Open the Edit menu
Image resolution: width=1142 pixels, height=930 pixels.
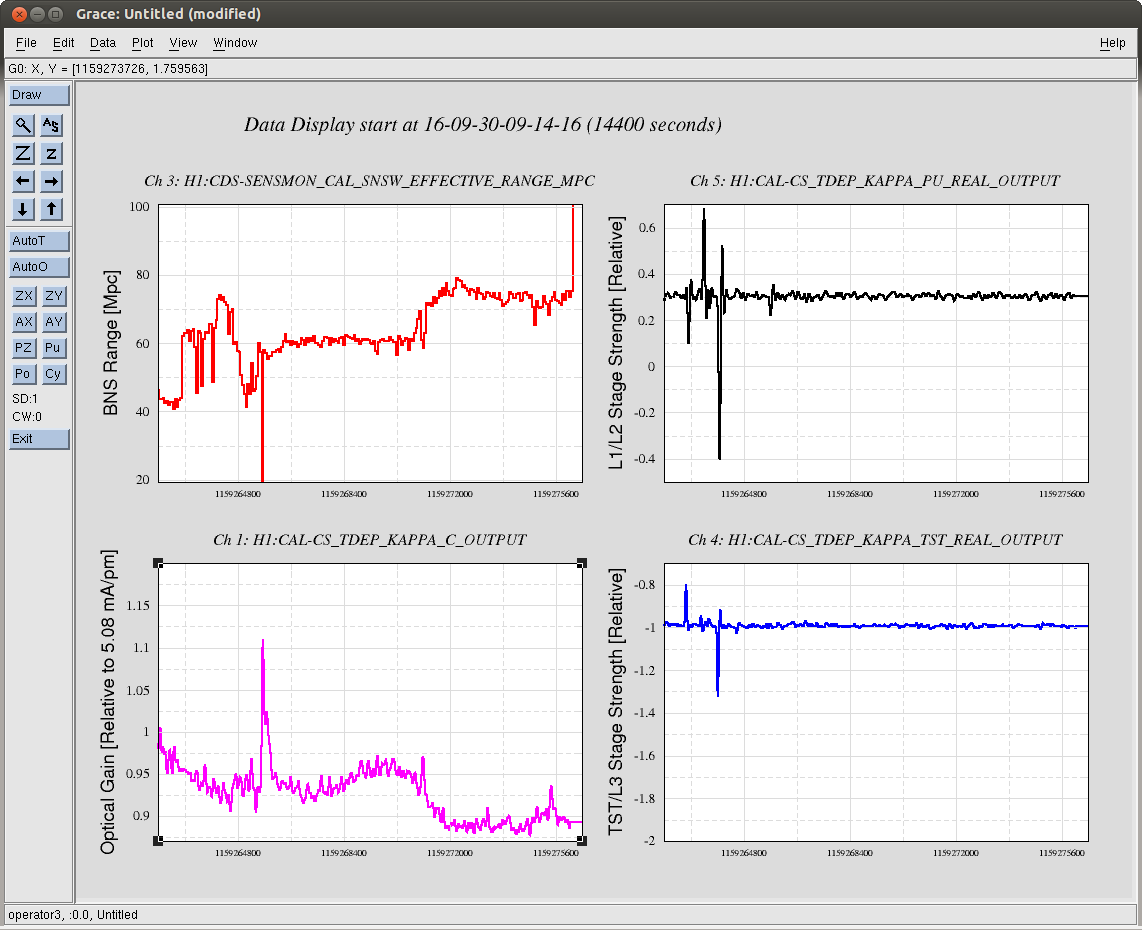tap(63, 43)
